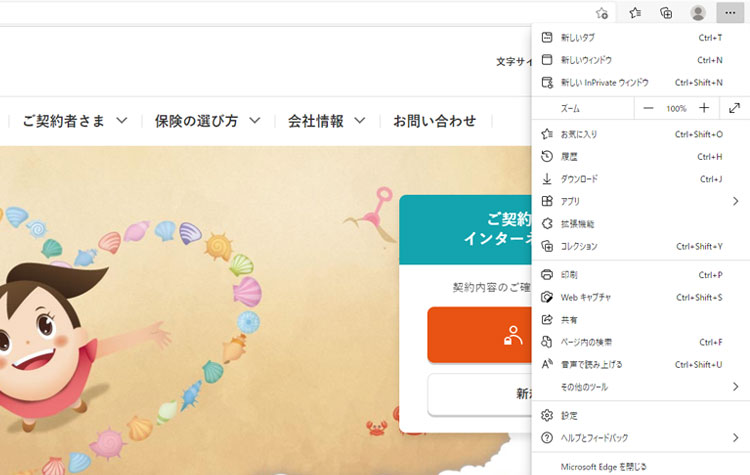The width and height of the screenshot is (750, 475).
Task: Zoom in using the plus button
Action: coord(704,108)
